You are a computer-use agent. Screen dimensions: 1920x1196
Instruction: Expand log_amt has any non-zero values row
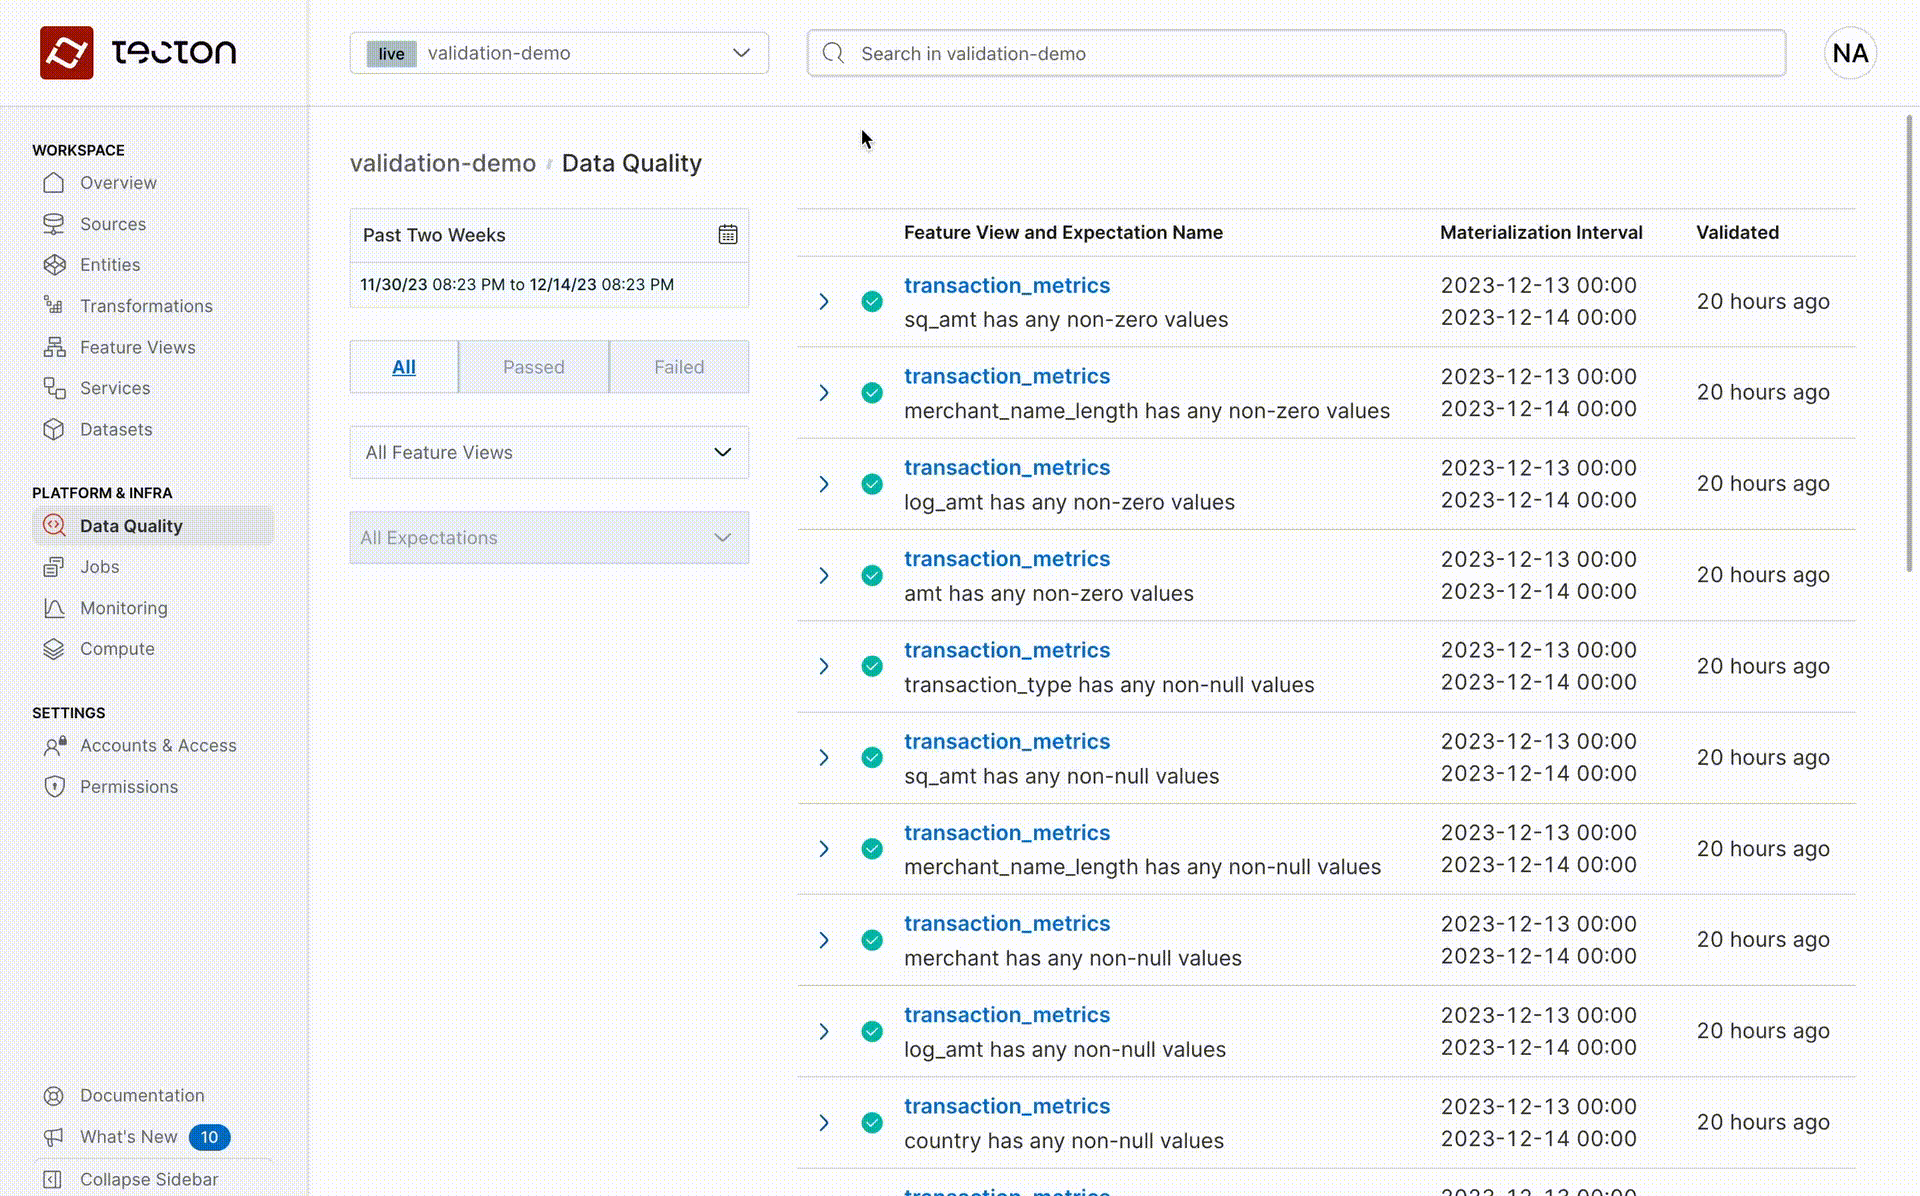824,484
